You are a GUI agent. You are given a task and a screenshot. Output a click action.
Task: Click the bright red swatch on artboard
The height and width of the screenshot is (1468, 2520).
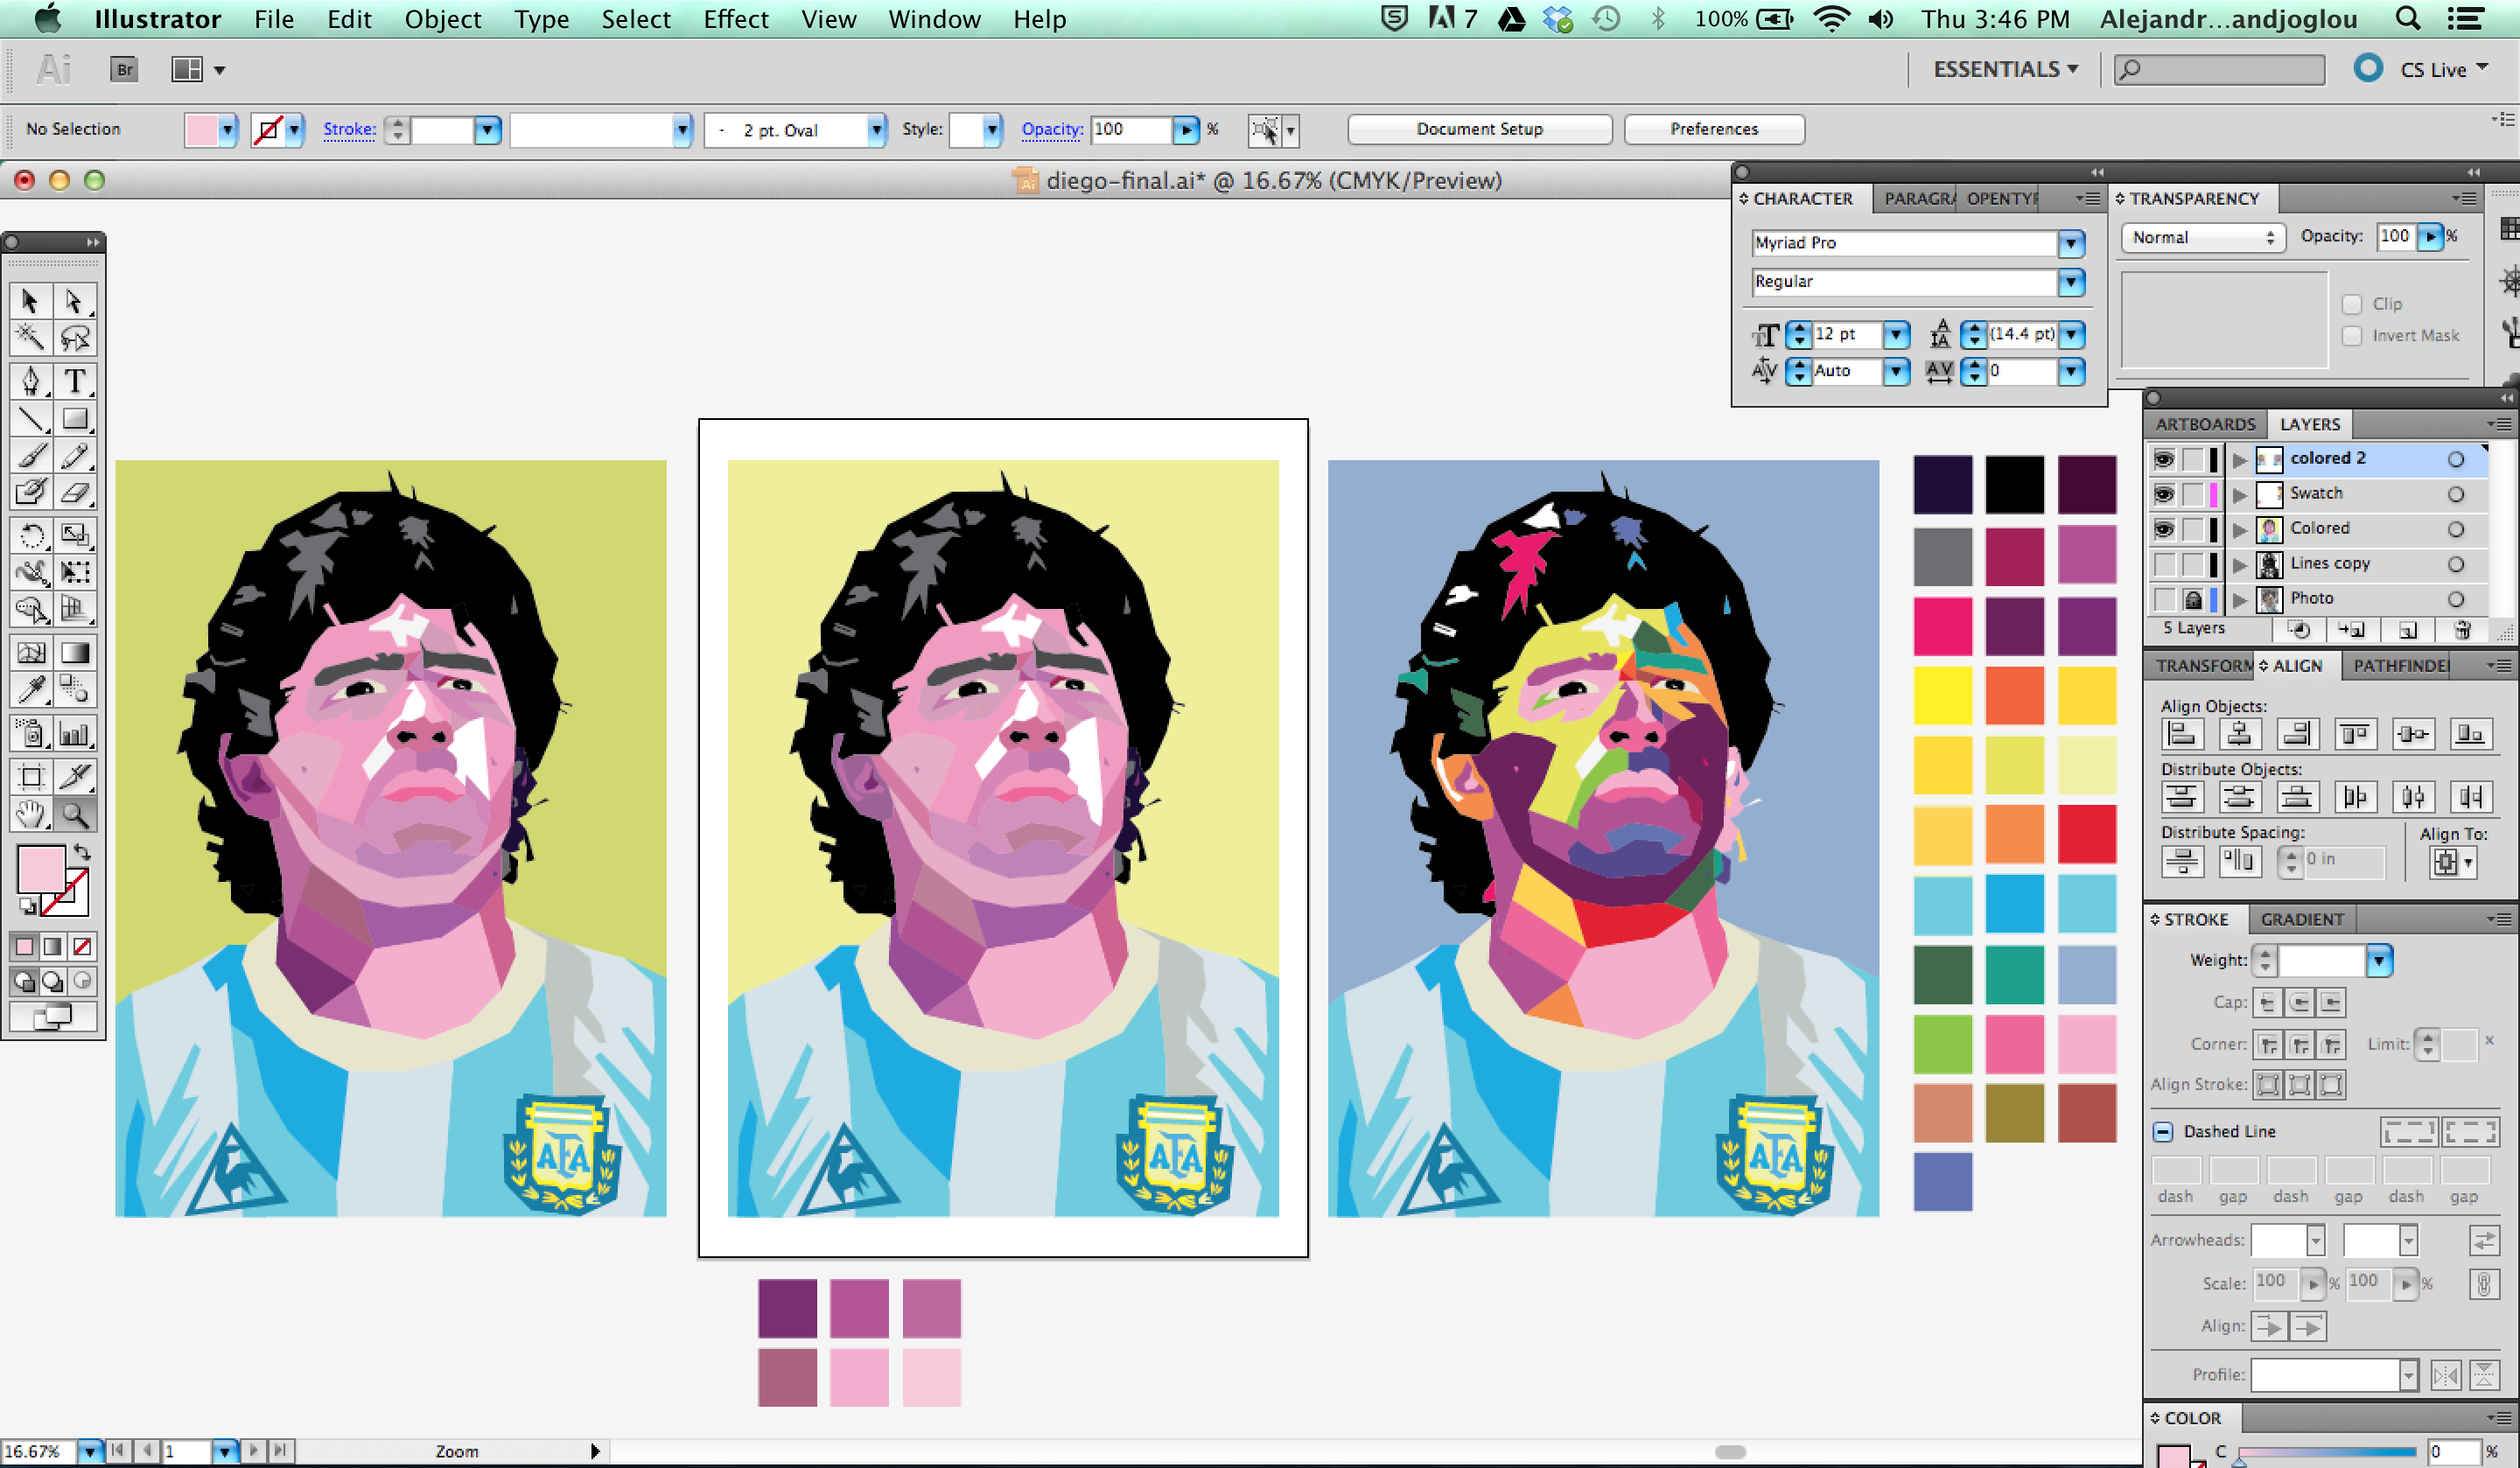tap(2086, 834)
